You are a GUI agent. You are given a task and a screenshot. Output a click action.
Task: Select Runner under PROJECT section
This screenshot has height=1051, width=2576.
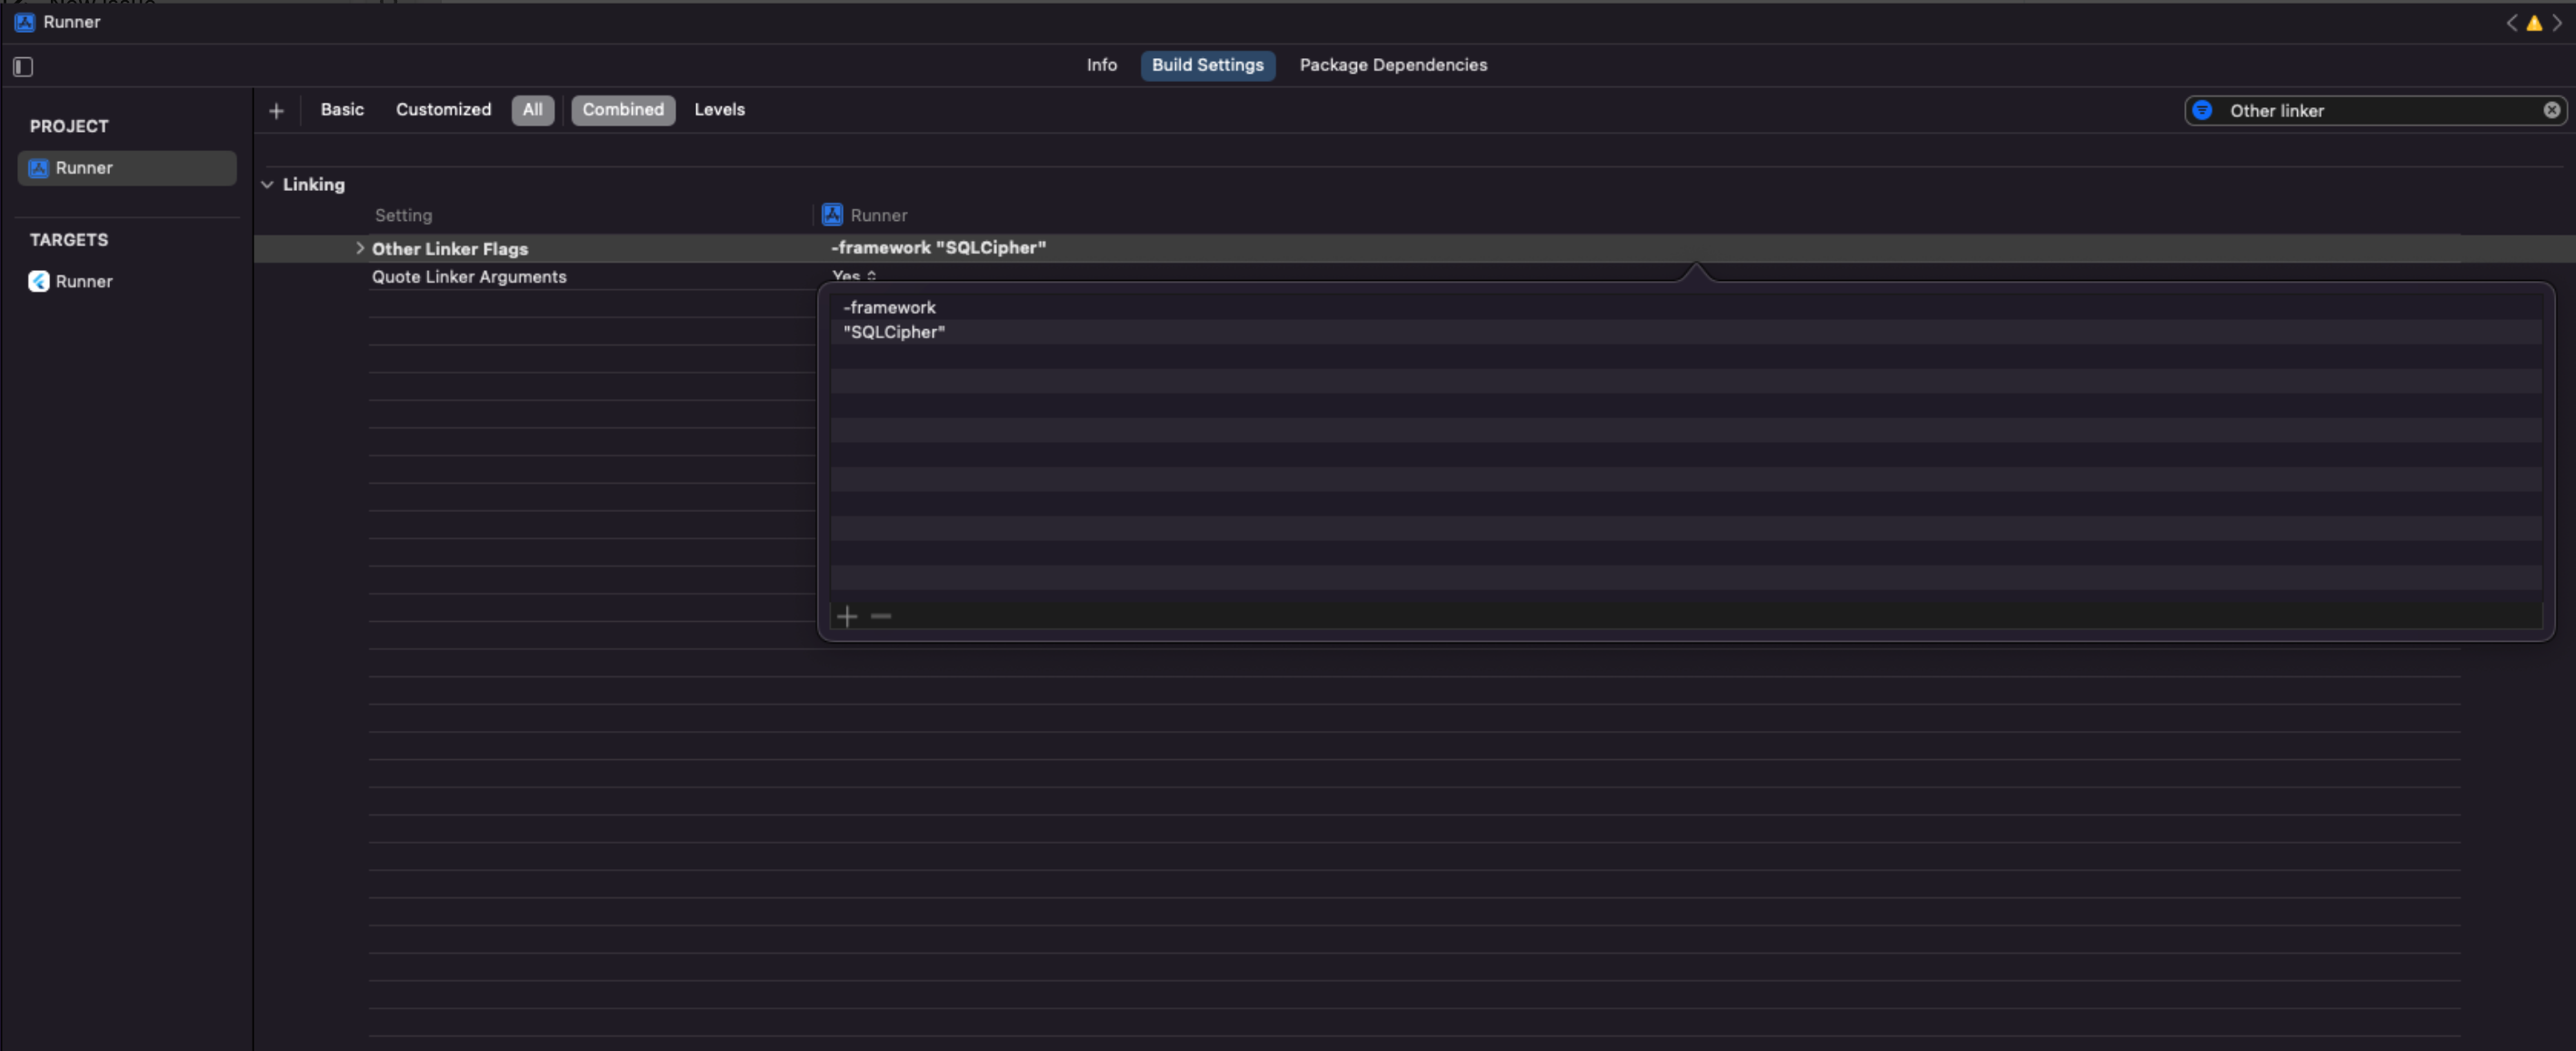pos(127,168)
